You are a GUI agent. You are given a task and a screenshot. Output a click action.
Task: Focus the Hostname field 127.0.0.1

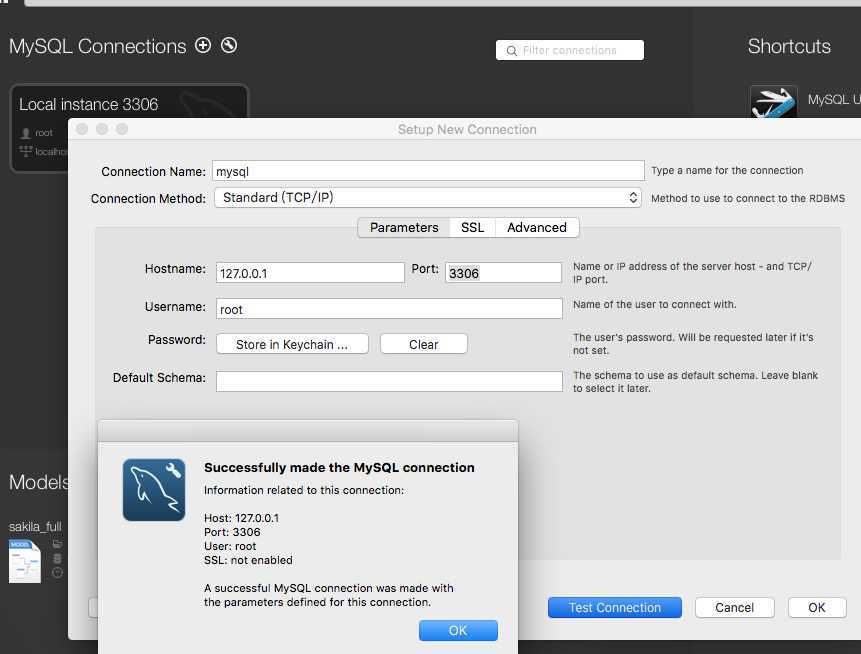pyautogui.click(x=310, y=273)
